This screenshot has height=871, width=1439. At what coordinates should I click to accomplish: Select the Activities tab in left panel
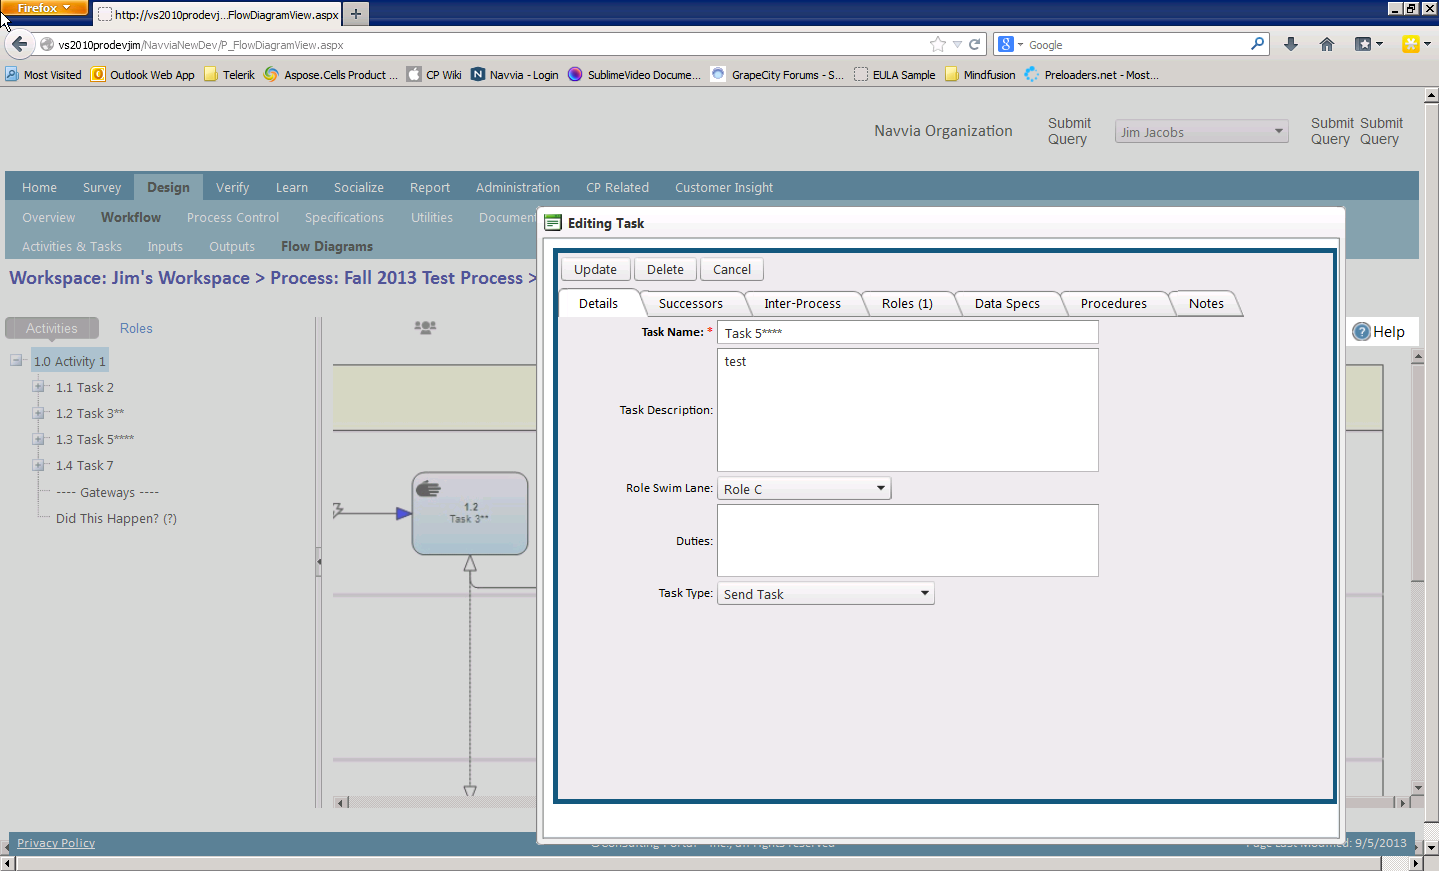(x=52, y=328)
